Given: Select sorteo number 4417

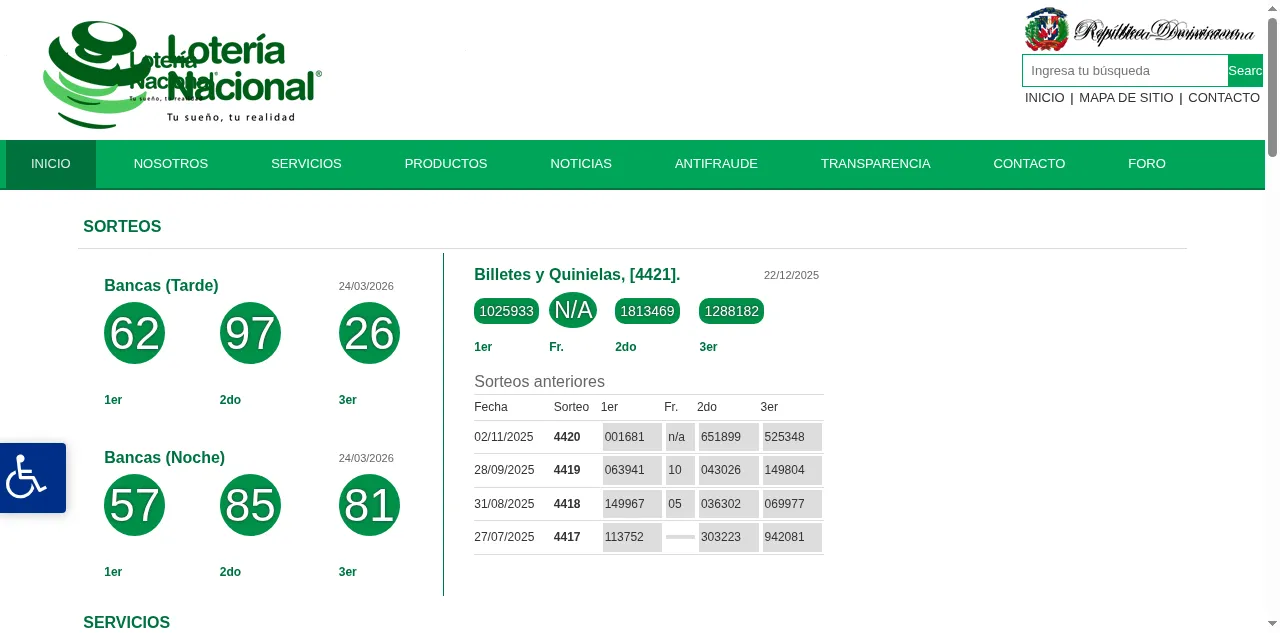Looking at the screenshot, I should click(567, 537).
